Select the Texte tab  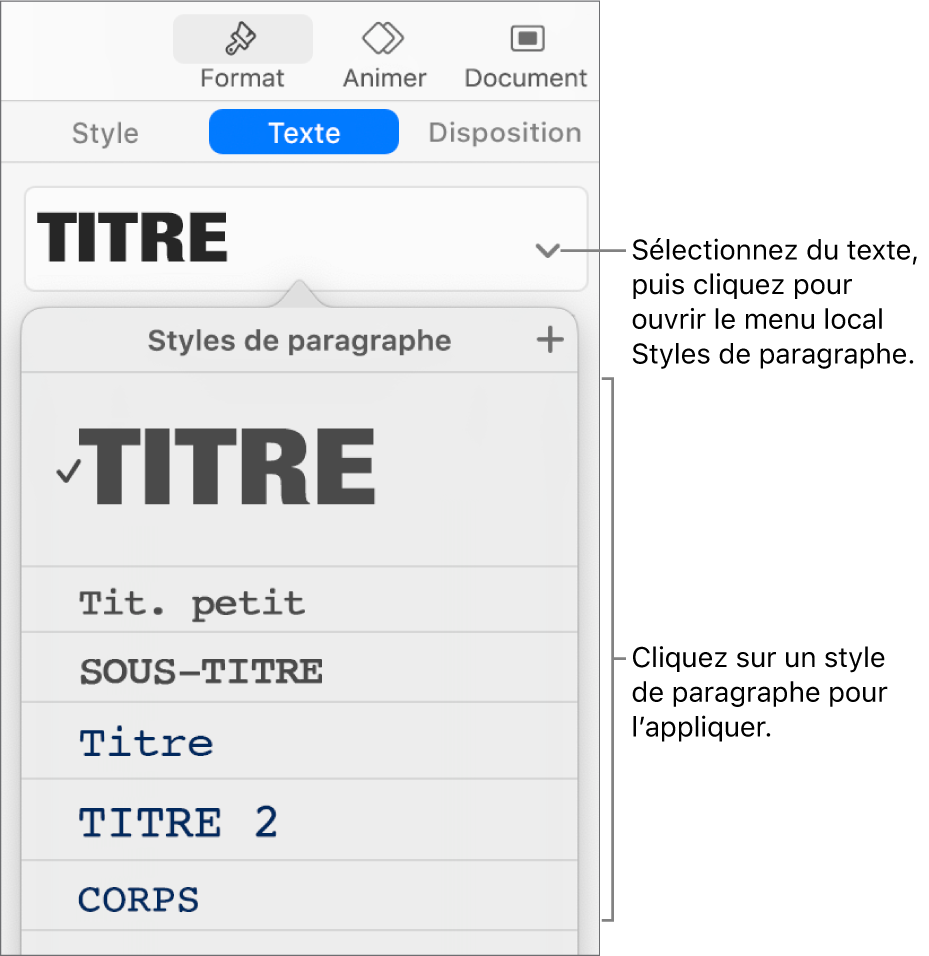304,133
